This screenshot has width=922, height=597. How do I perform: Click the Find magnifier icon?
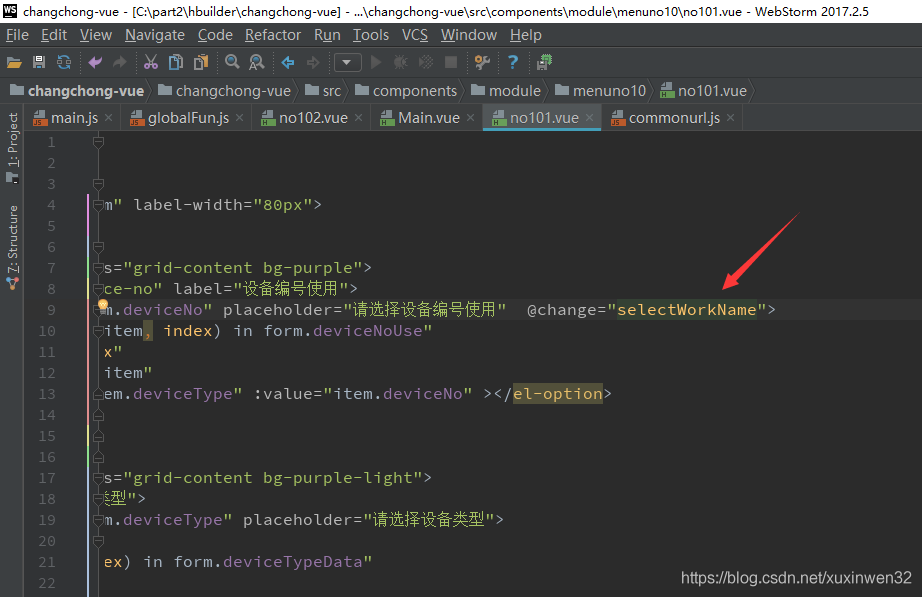click(232, 62)
